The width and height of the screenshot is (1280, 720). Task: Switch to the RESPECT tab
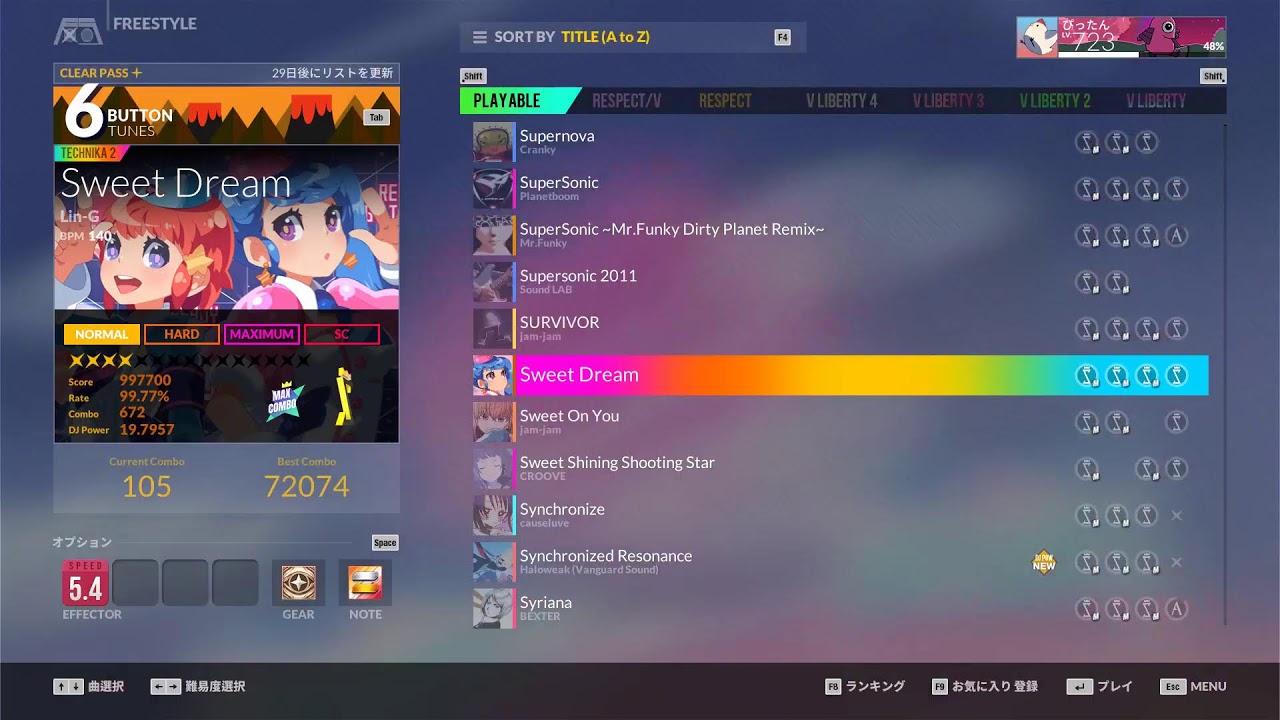tap(725, 100)
